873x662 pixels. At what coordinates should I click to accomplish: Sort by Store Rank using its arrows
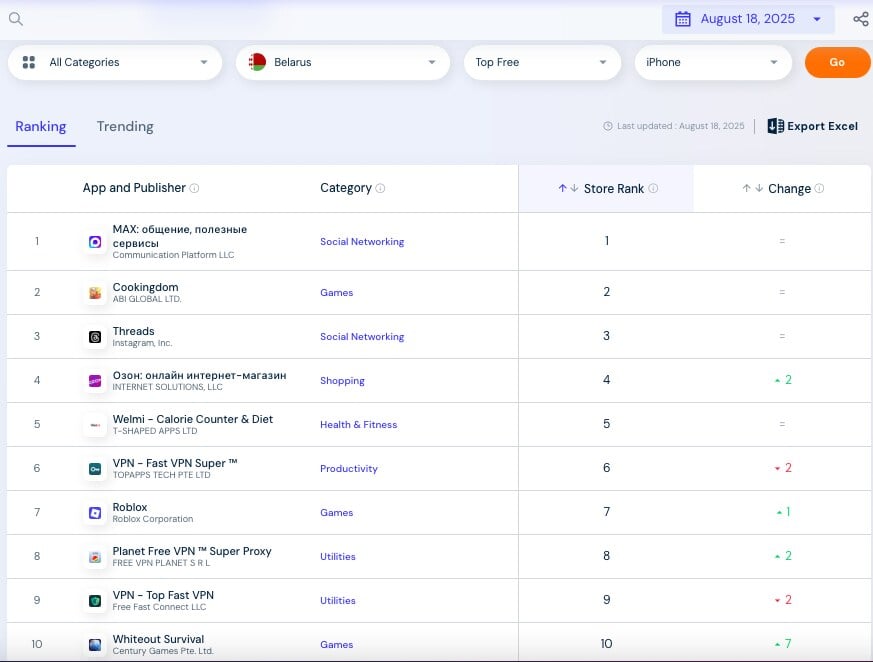[568, 188]
